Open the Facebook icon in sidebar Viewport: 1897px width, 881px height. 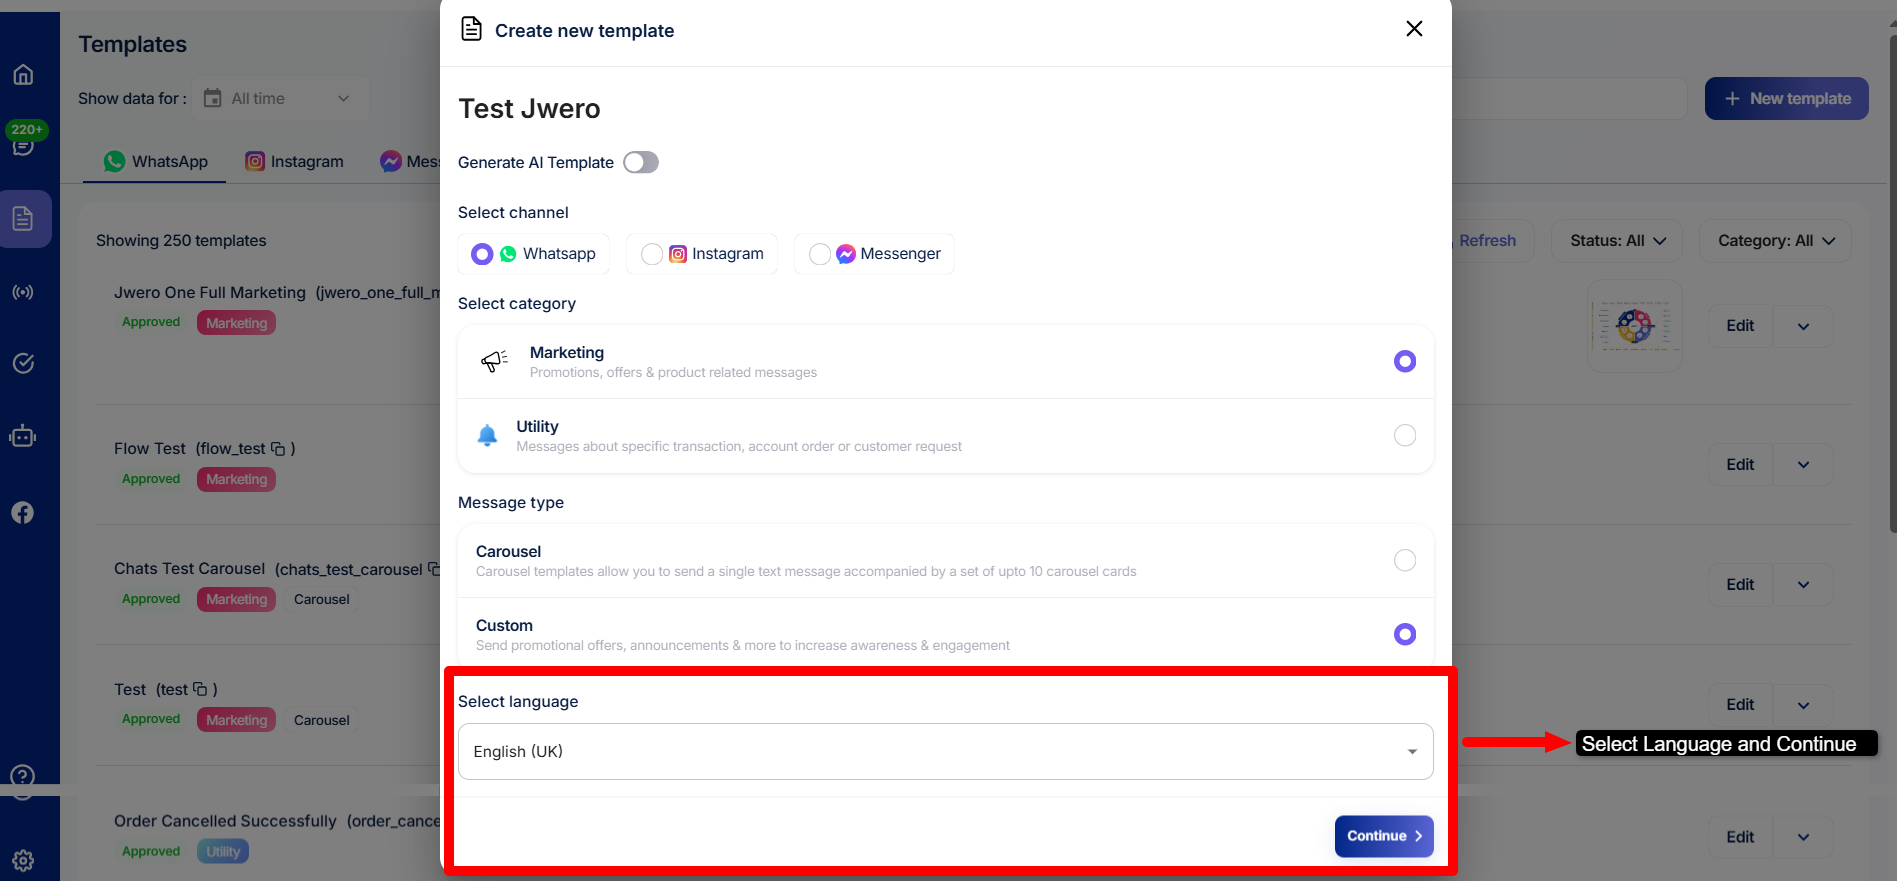pyautogui.click(x=23, y=513)
